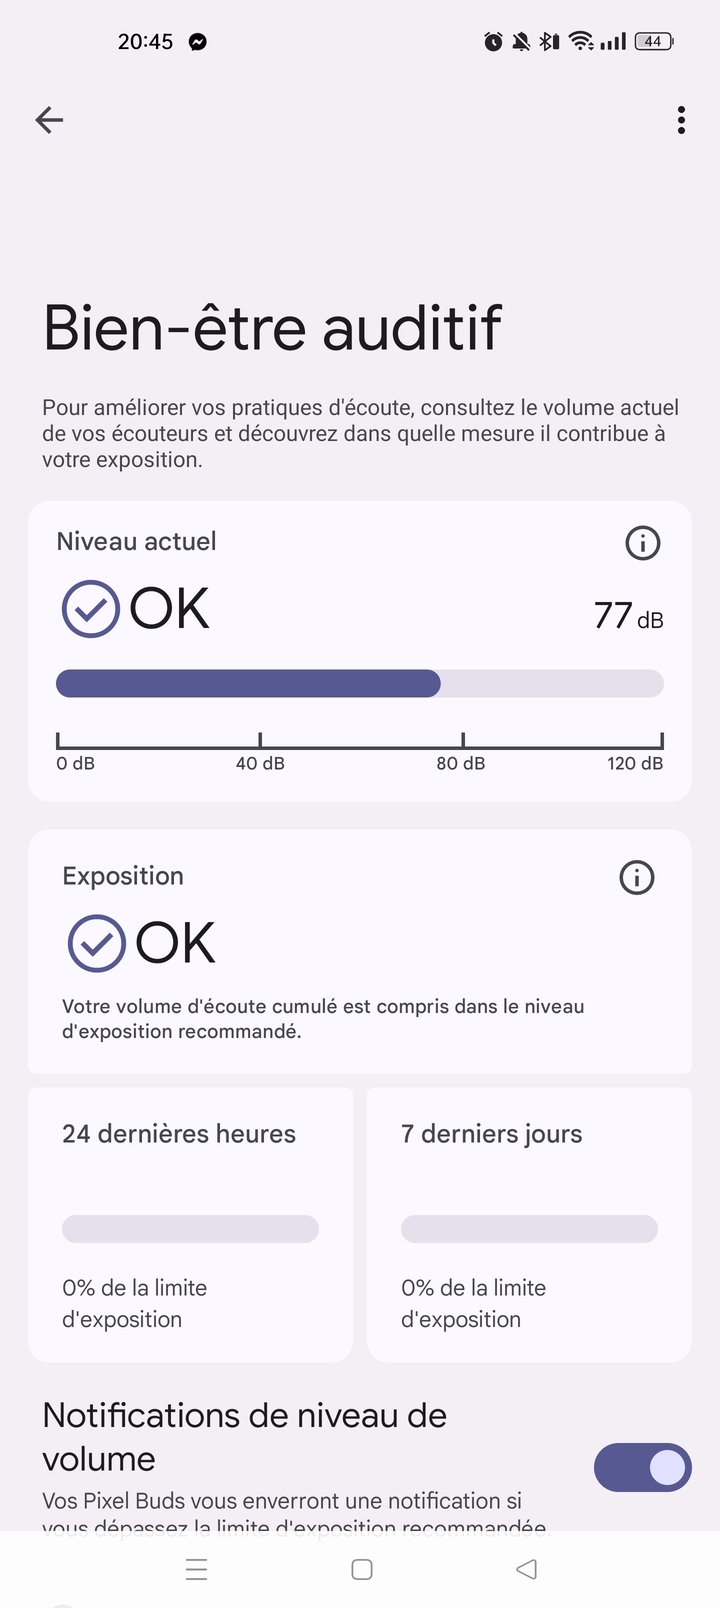Go back with the arrow icon
Screen dimensions: 720x1608
49,120
